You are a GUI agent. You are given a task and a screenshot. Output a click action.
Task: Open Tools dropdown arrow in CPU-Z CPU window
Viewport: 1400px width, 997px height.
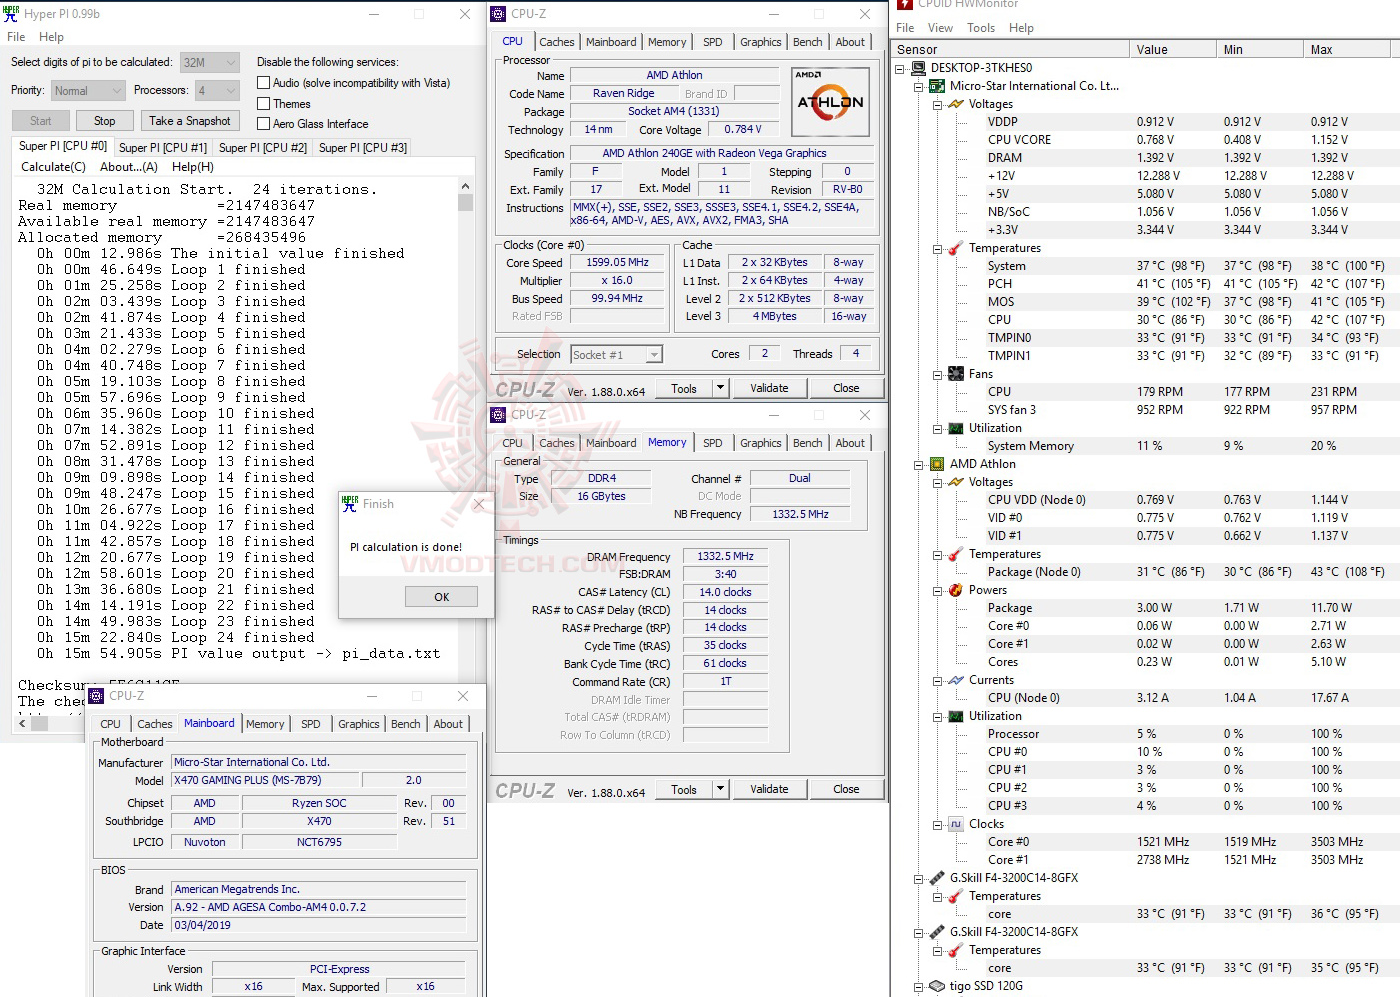pos(720,388)
